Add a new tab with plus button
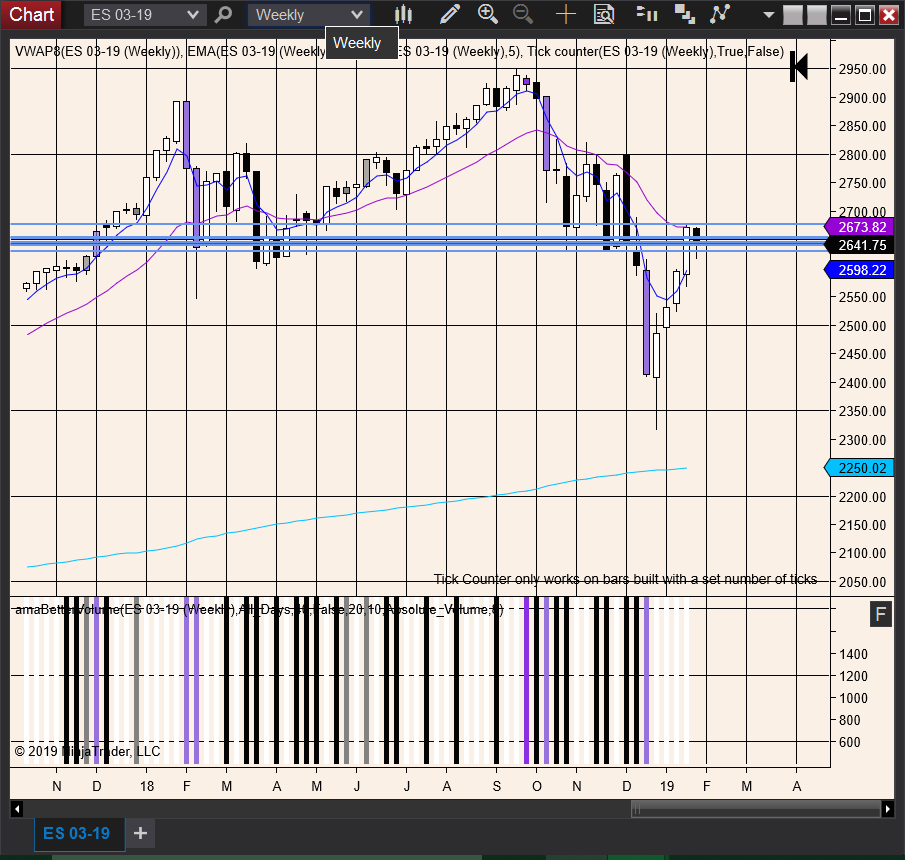 tap(140, 833)
